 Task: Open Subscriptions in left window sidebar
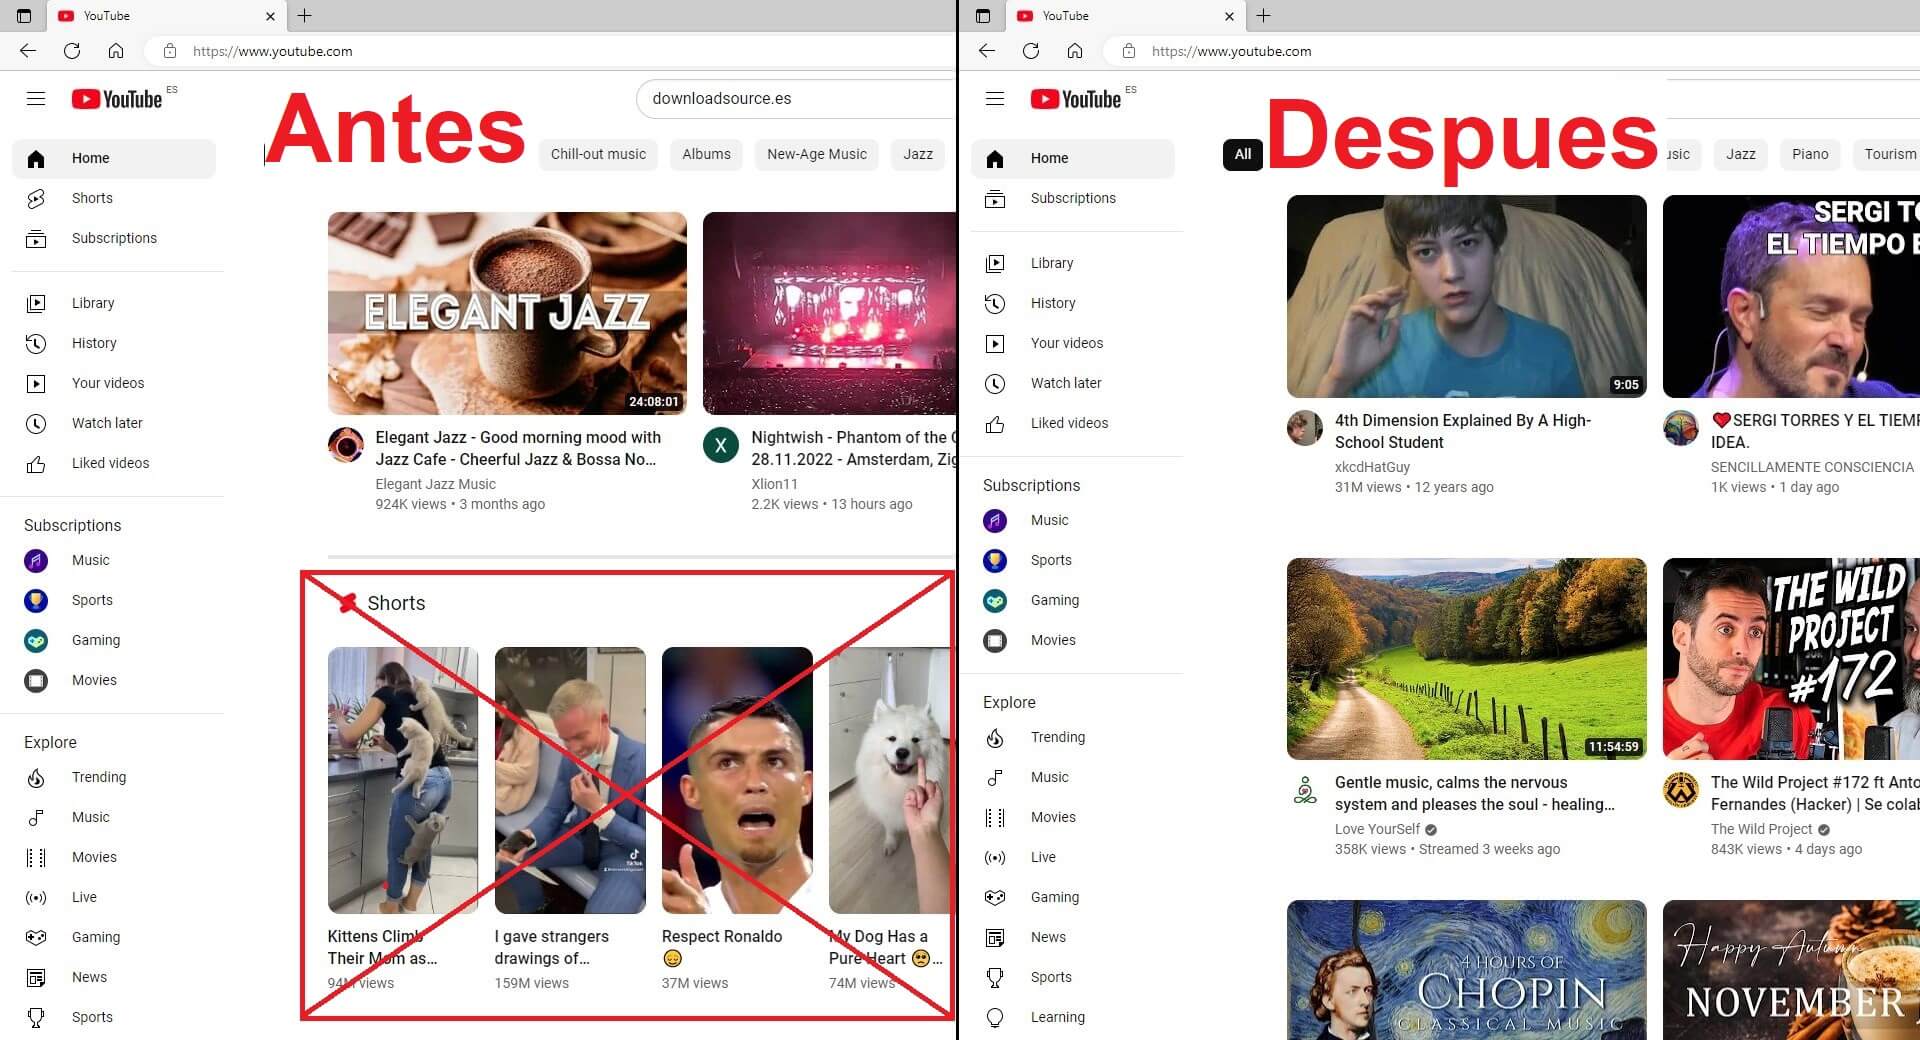click(x=114, y=238)
